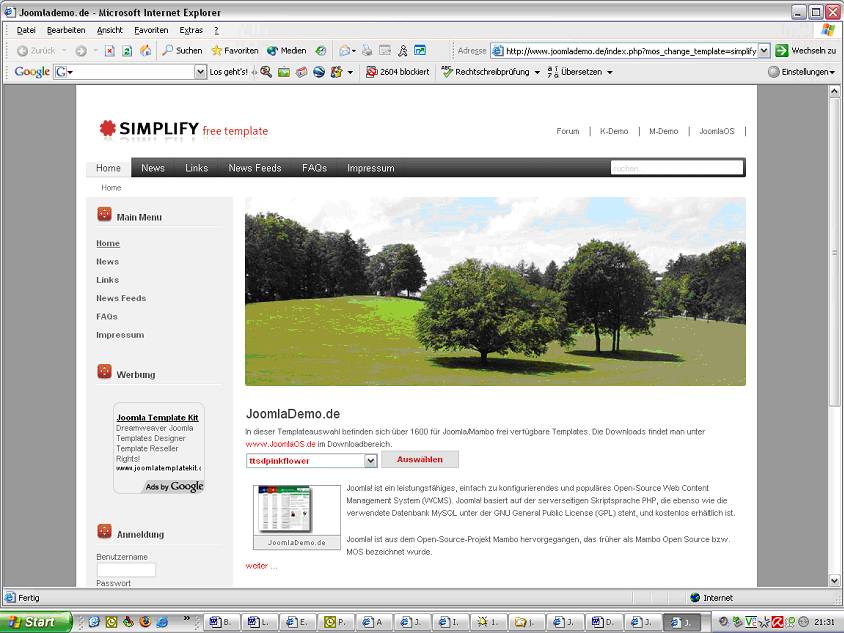Viewport: 844px width, 633px height.
Task: Open the Medien pane
Action: (x=286, y=51)
